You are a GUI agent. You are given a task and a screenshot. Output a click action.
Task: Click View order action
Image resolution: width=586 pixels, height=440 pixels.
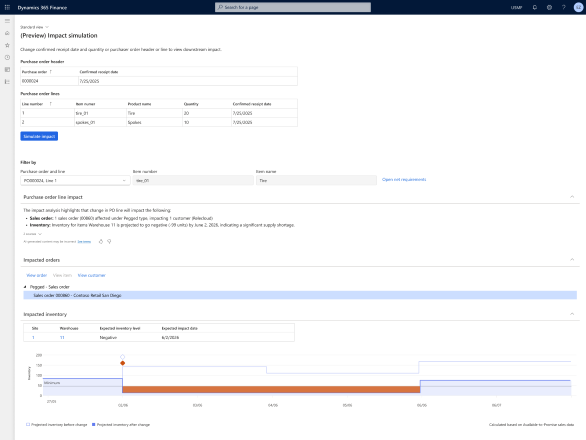pyautogui.click(x=37, y=276)
